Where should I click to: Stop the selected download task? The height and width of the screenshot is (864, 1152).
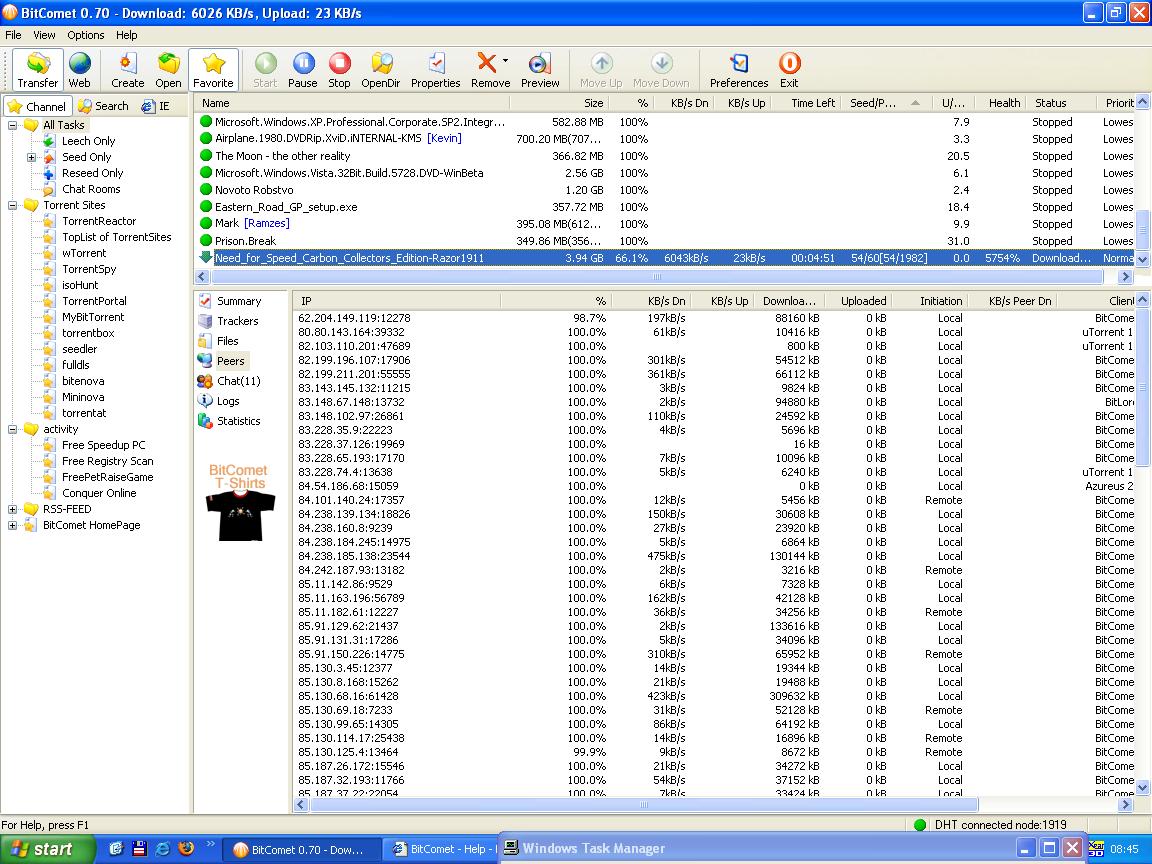click(x=339, y=70)
